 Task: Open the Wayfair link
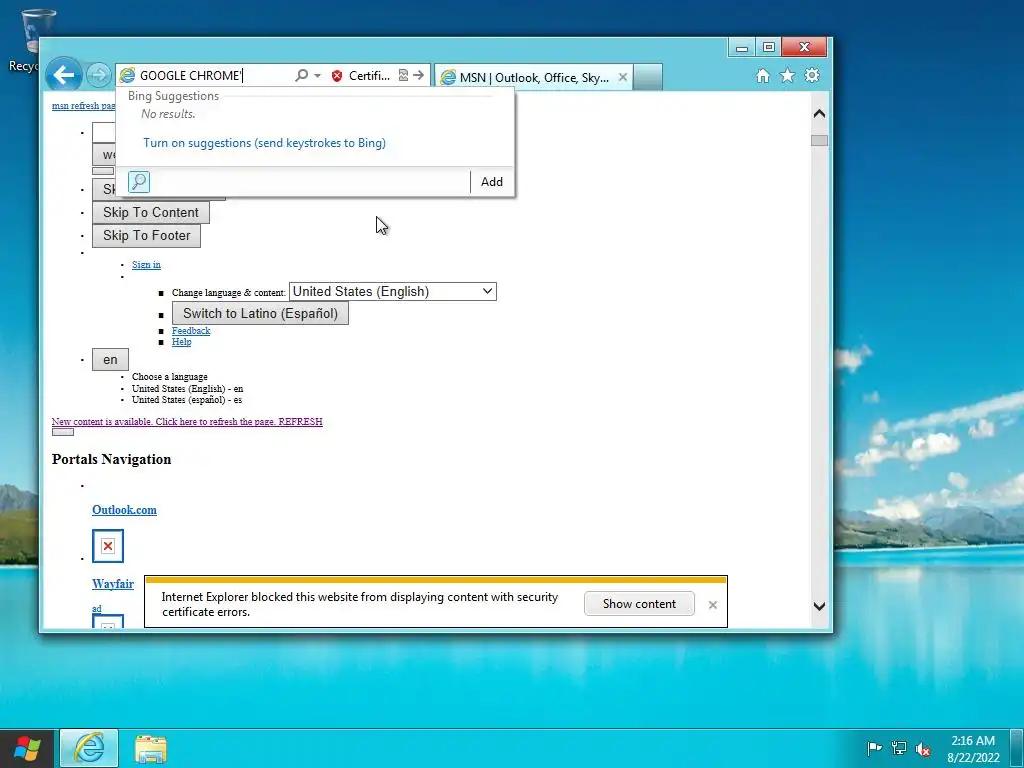[113, 584]
